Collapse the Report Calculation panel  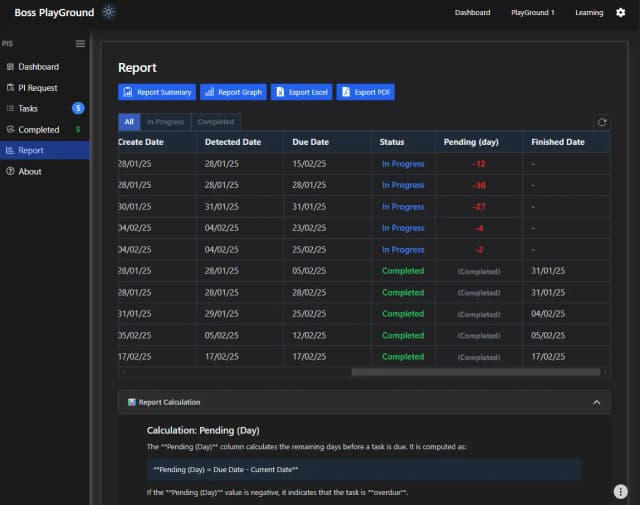point(596,402)
